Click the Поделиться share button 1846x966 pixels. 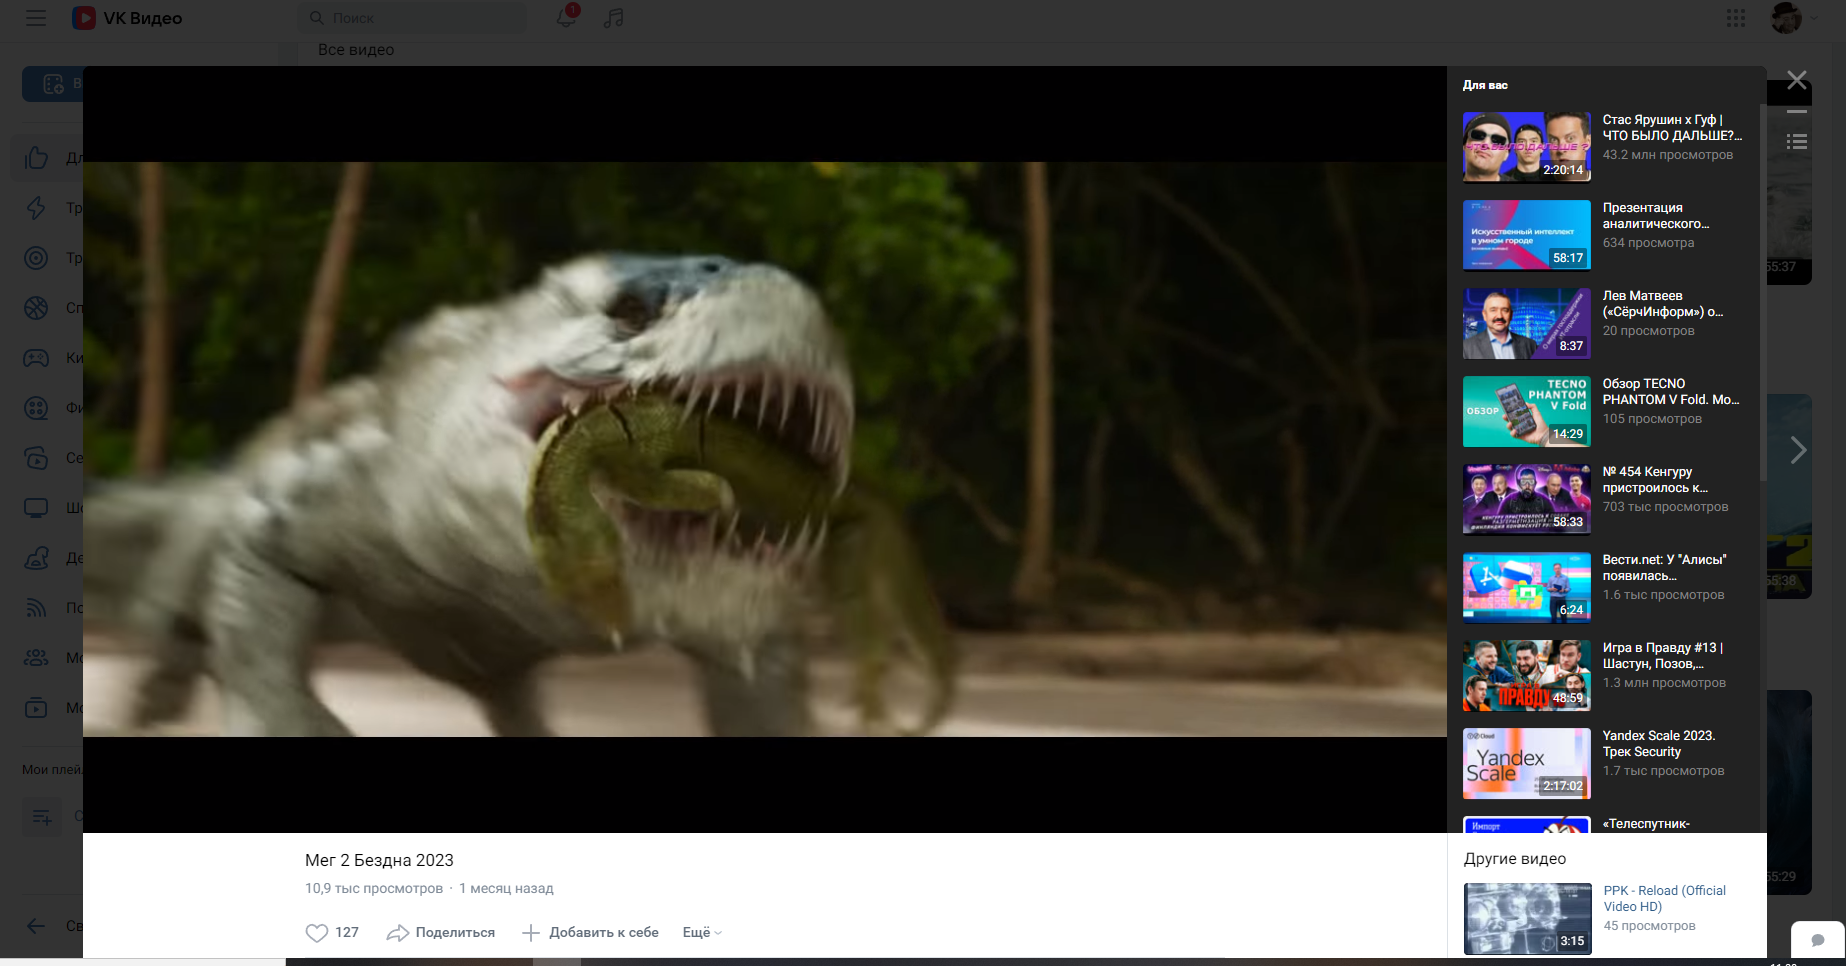(x=441, y=933)
